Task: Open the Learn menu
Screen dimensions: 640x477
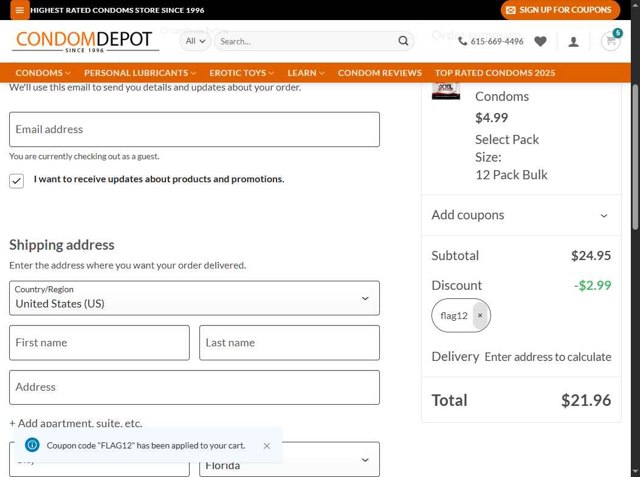Action: tap(306, 73)
